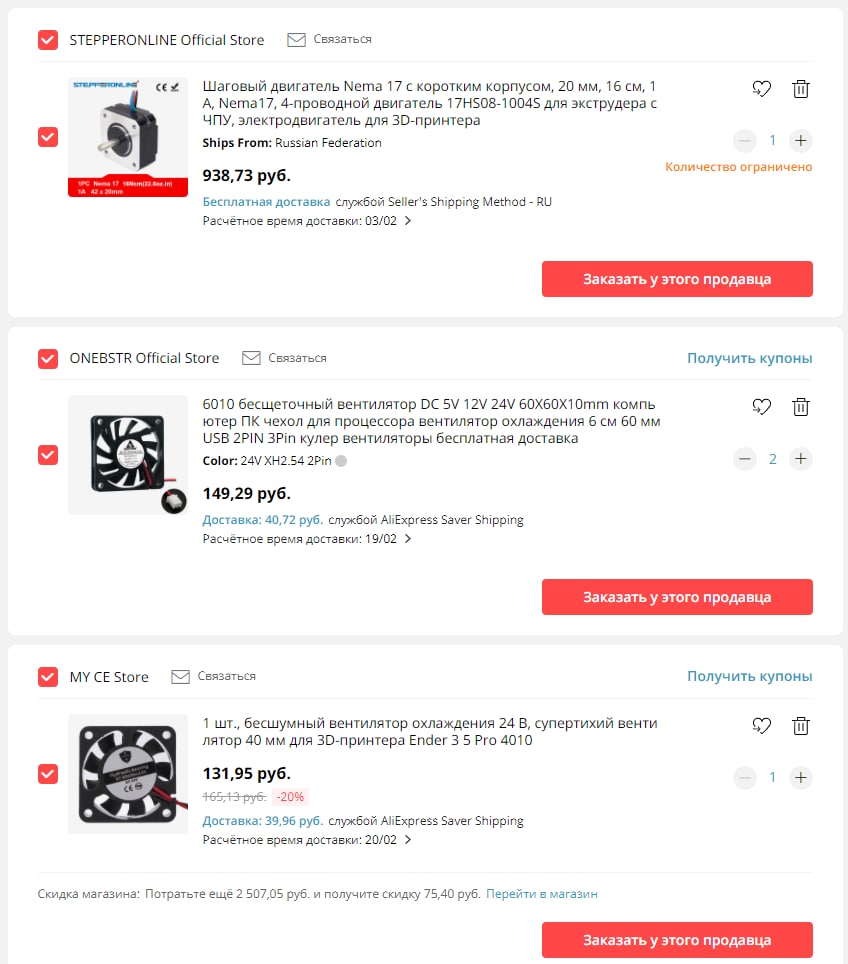Click the grey color dot next to 24V XH2.54 2Pin
This screenshot has width=848, height=964.
point(341,461)
